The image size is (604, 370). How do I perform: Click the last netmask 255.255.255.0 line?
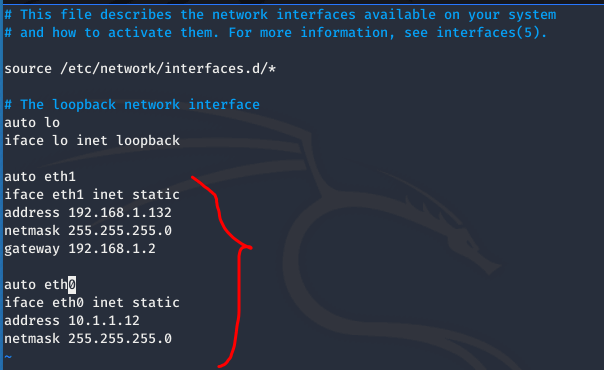[x=88, y=339]
